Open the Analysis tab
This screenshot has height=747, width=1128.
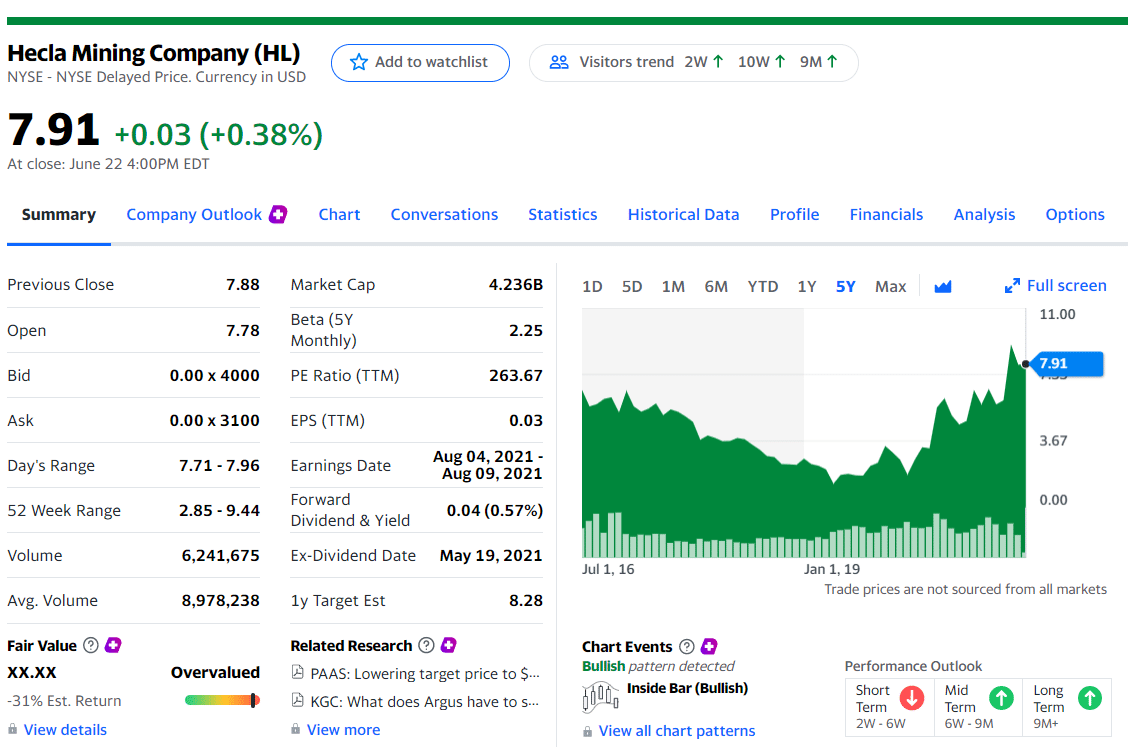984,214
